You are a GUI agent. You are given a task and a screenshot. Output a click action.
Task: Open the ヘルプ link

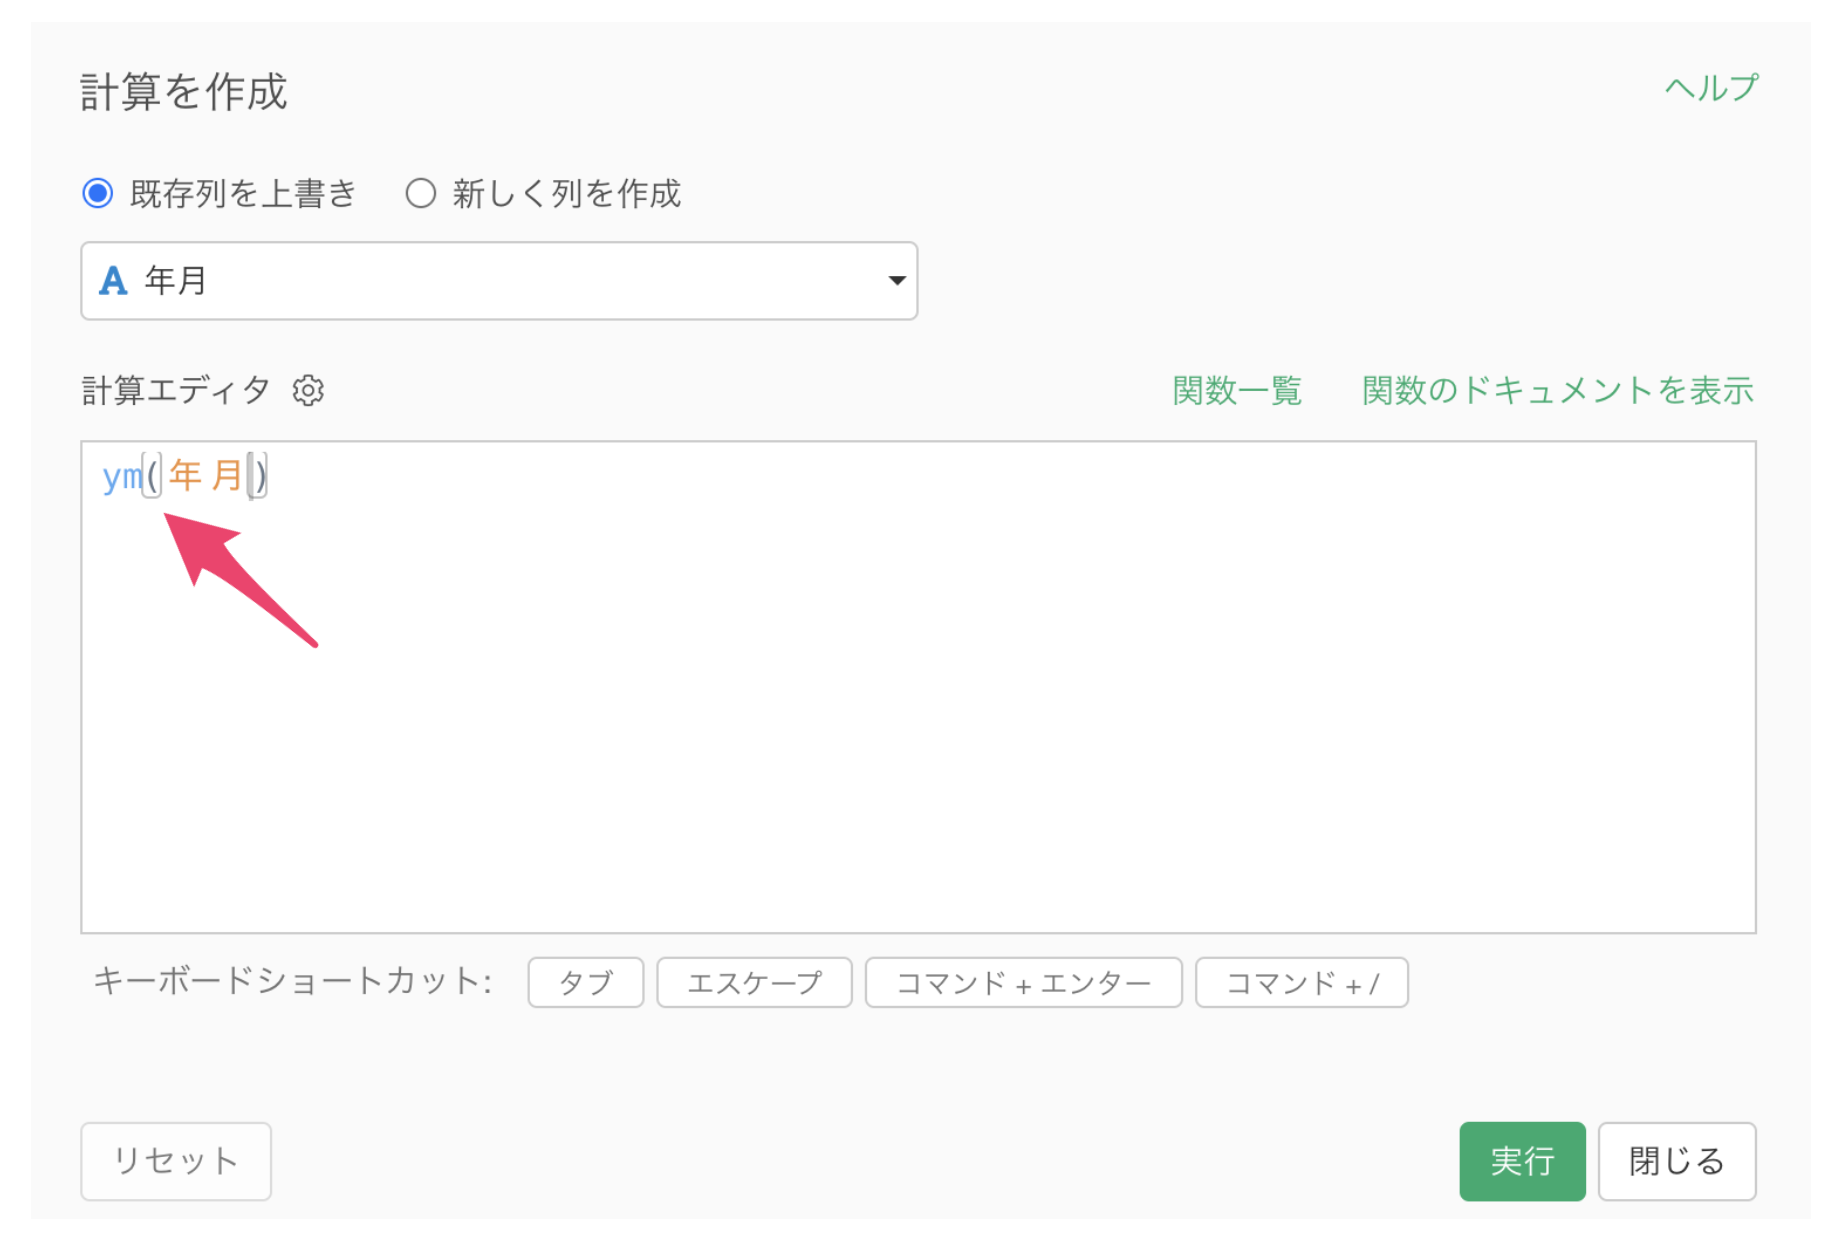1710,88
